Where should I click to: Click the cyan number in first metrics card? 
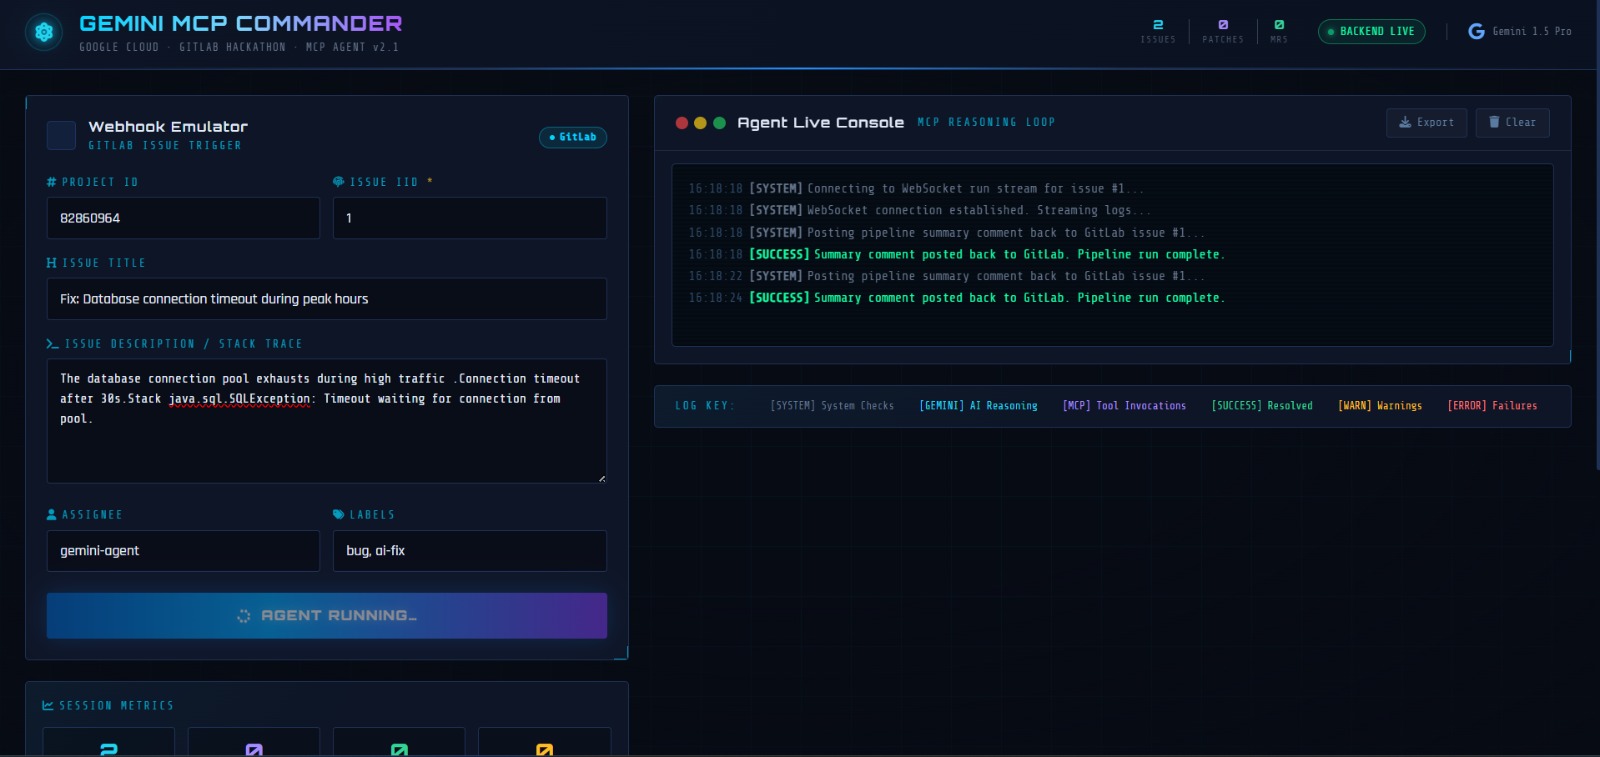(109, 749)
